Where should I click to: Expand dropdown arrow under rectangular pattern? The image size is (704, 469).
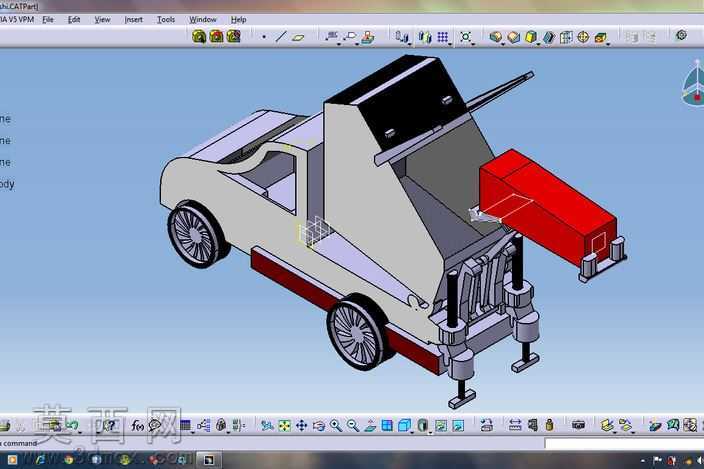[x=449, y=44]
